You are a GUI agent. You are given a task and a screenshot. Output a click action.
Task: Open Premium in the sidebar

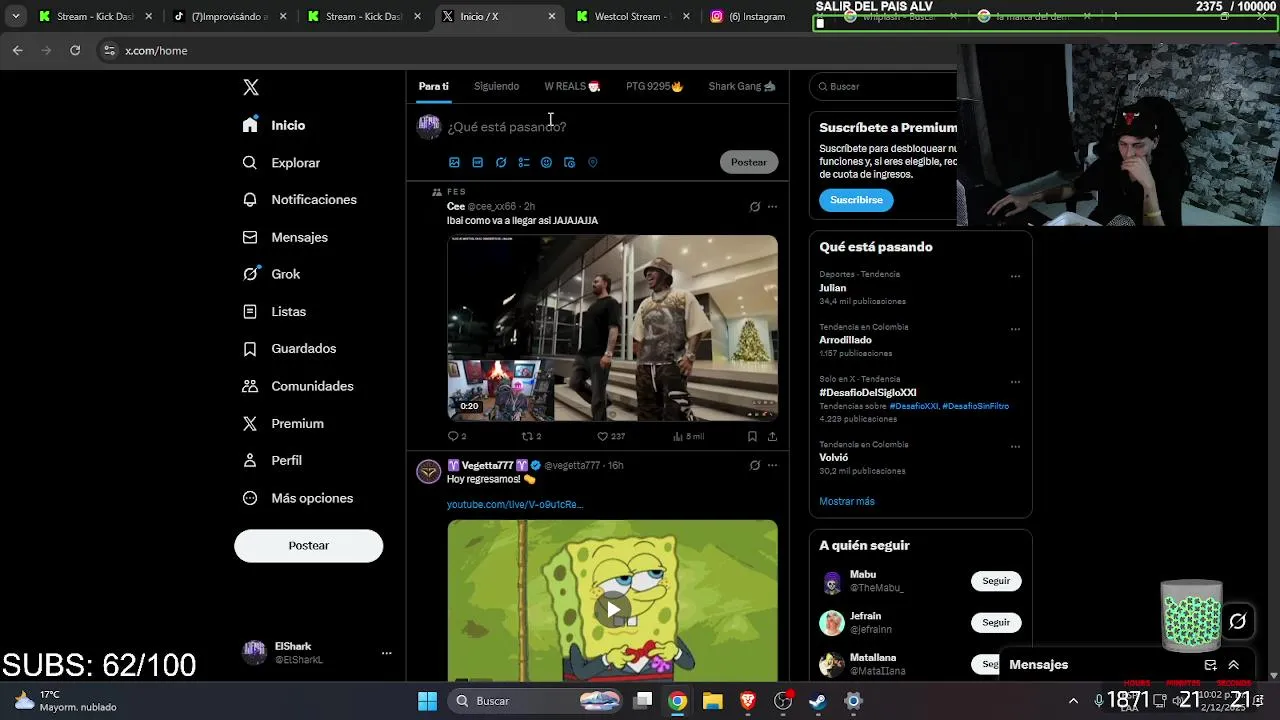coord(283,423)
